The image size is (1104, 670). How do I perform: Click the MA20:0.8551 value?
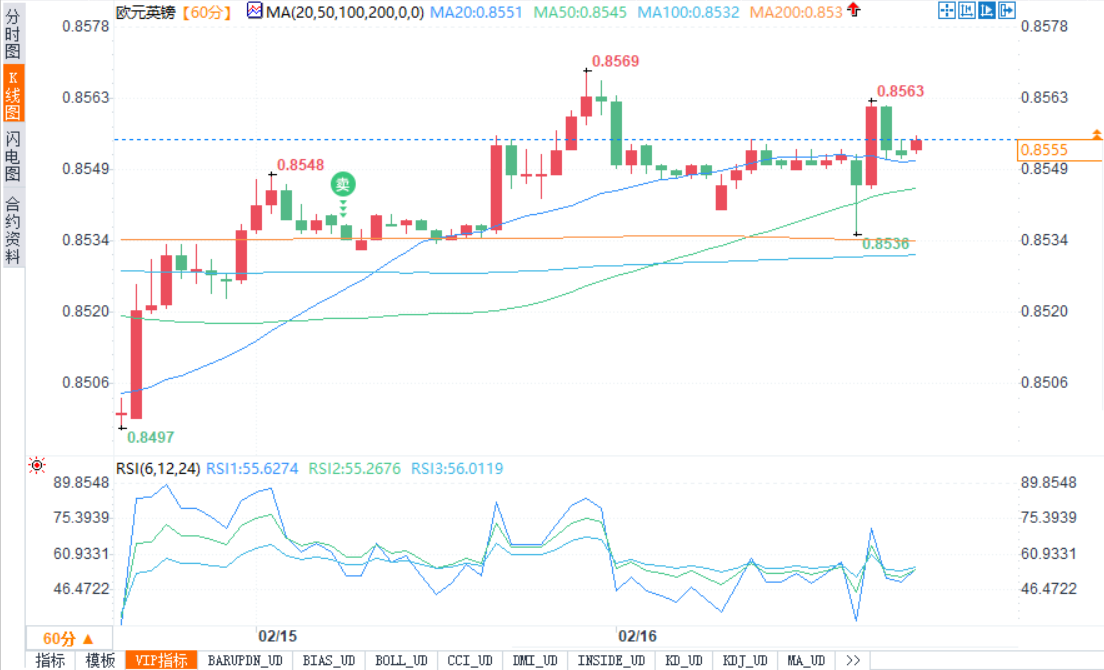click(477, 12)
